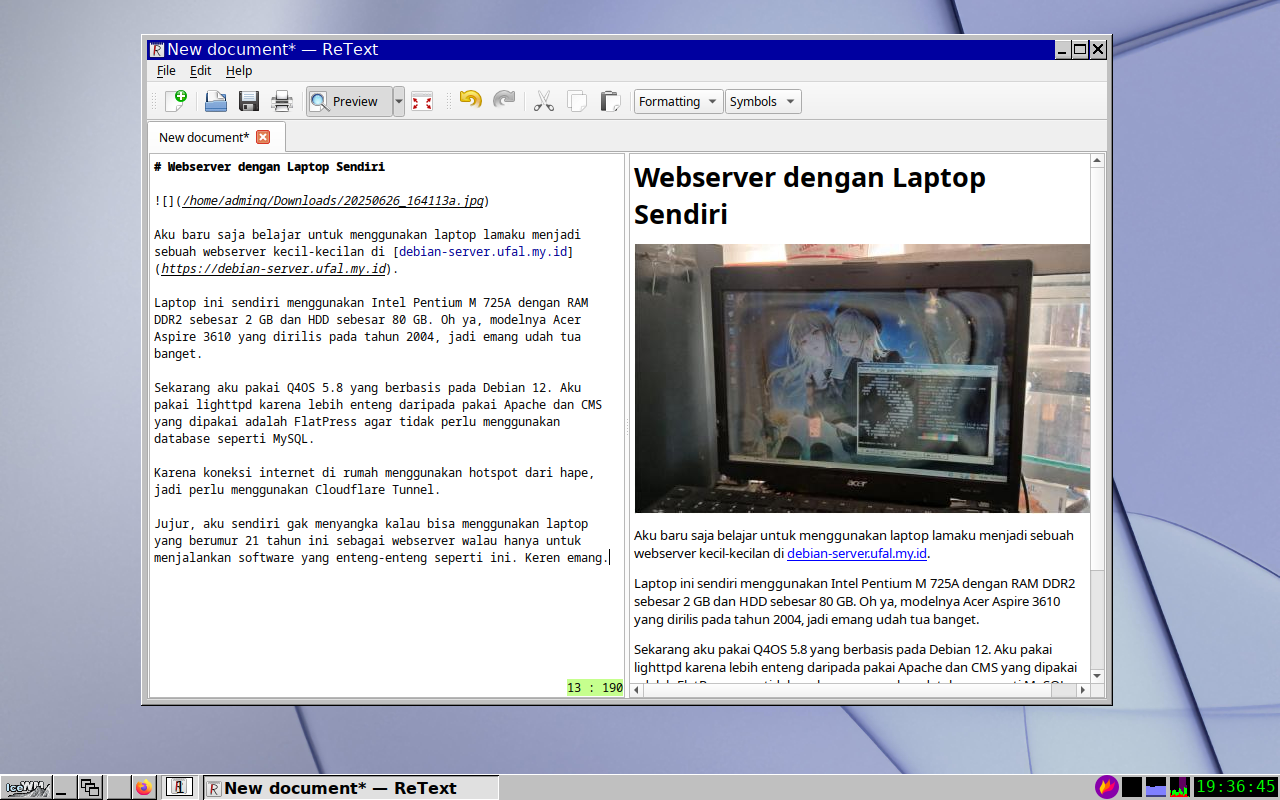Create a new document with the New icon

tap(176, 101)
